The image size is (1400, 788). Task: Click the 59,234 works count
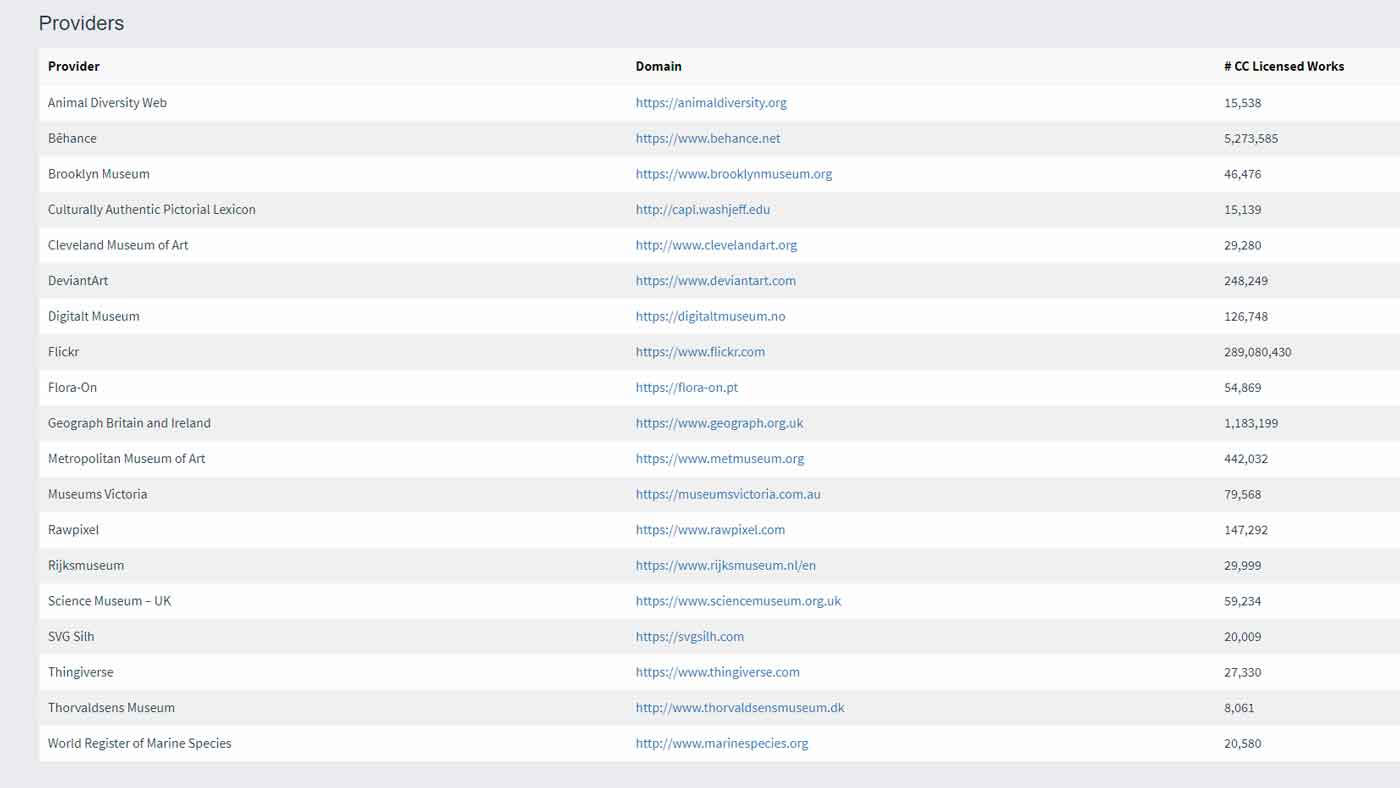pyautogui.click(x=1243, y=601)
